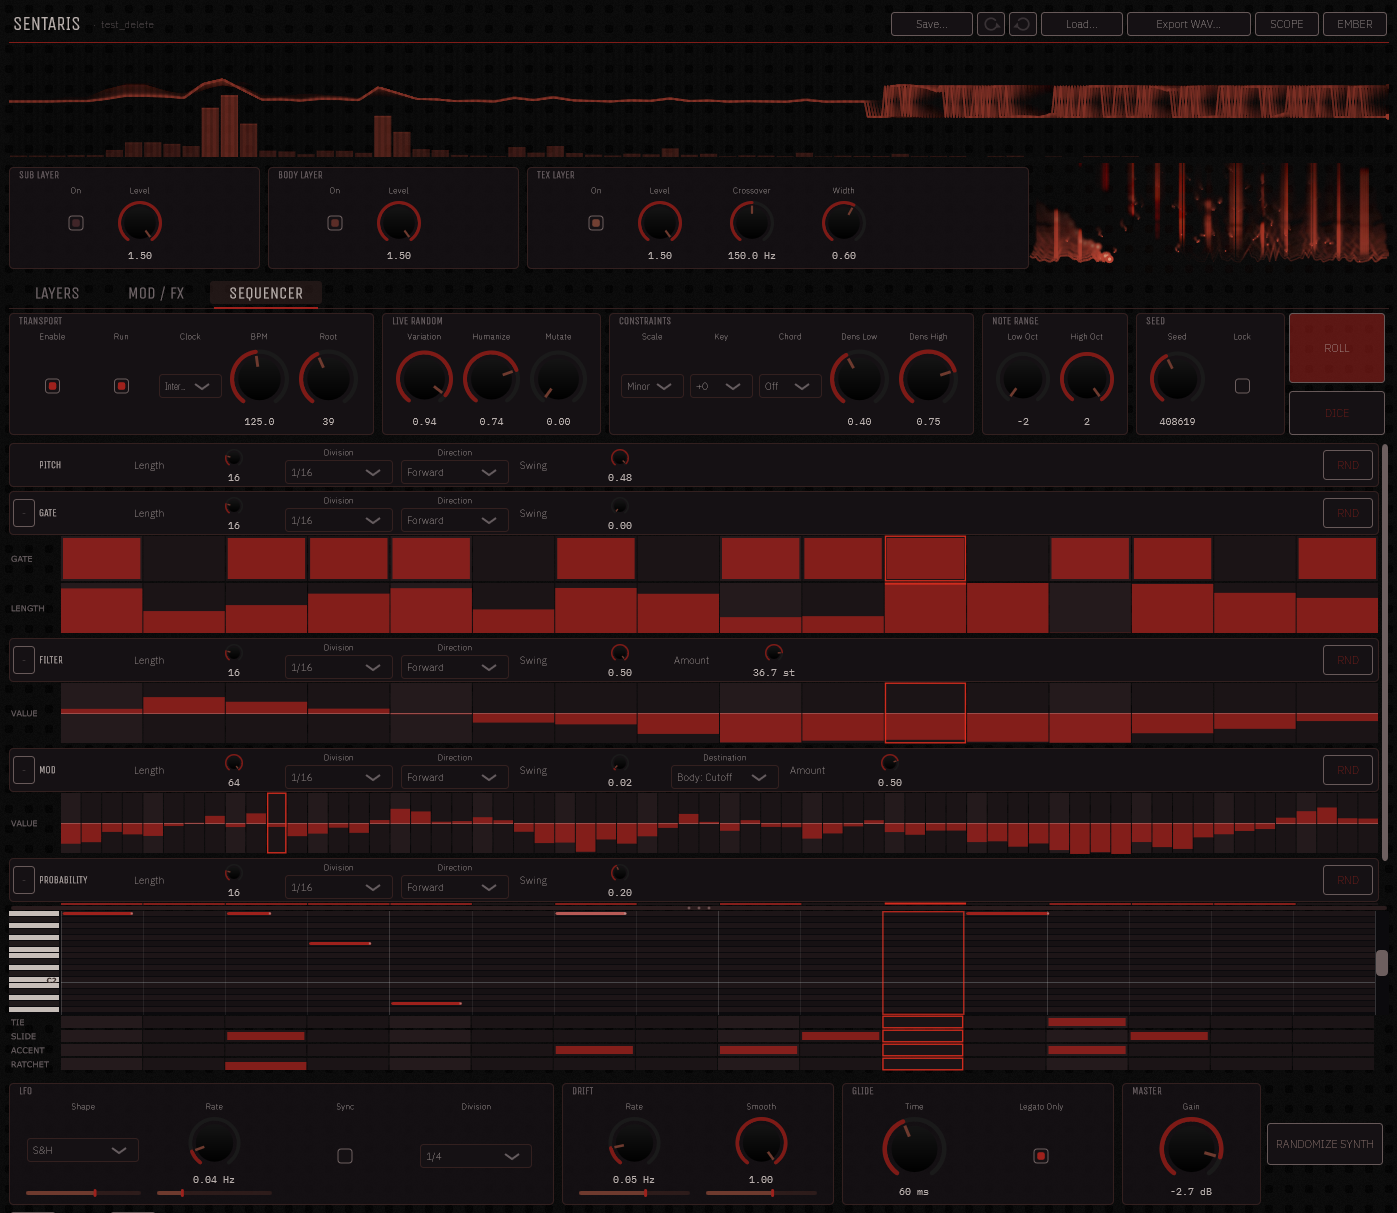The image size is (1397, 1213).
Task: Click the Width knob in Tex Layer
Action: point(843,222)
